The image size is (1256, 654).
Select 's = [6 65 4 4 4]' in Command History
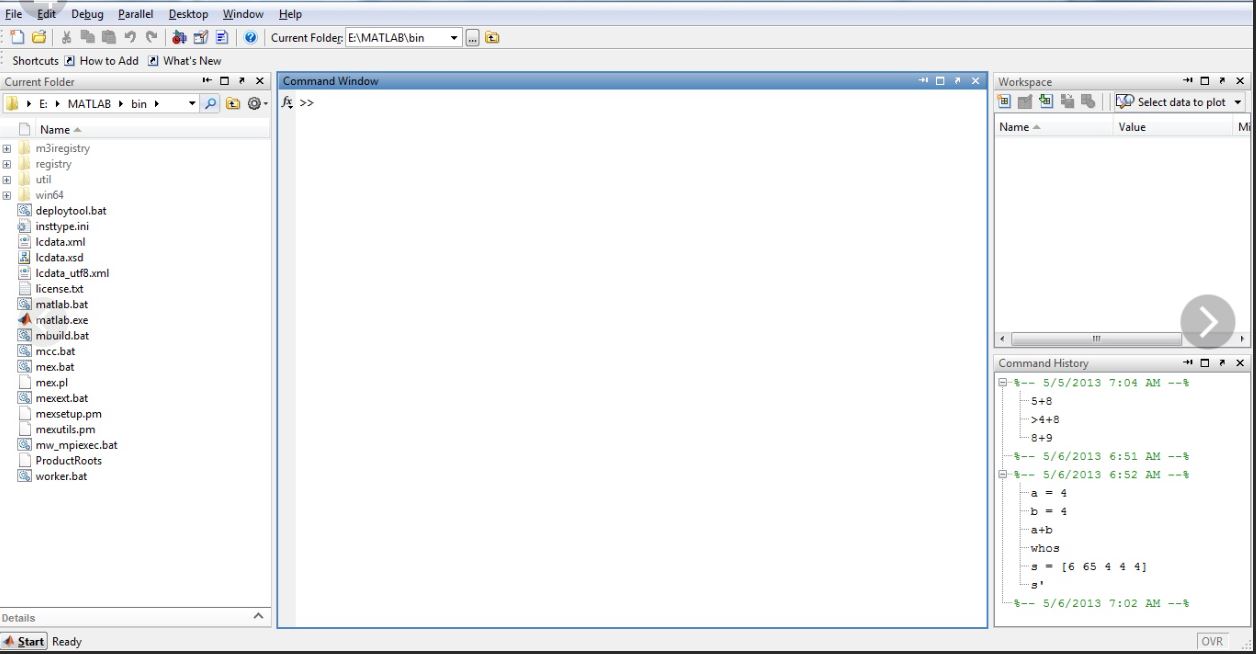(1089, 567)
